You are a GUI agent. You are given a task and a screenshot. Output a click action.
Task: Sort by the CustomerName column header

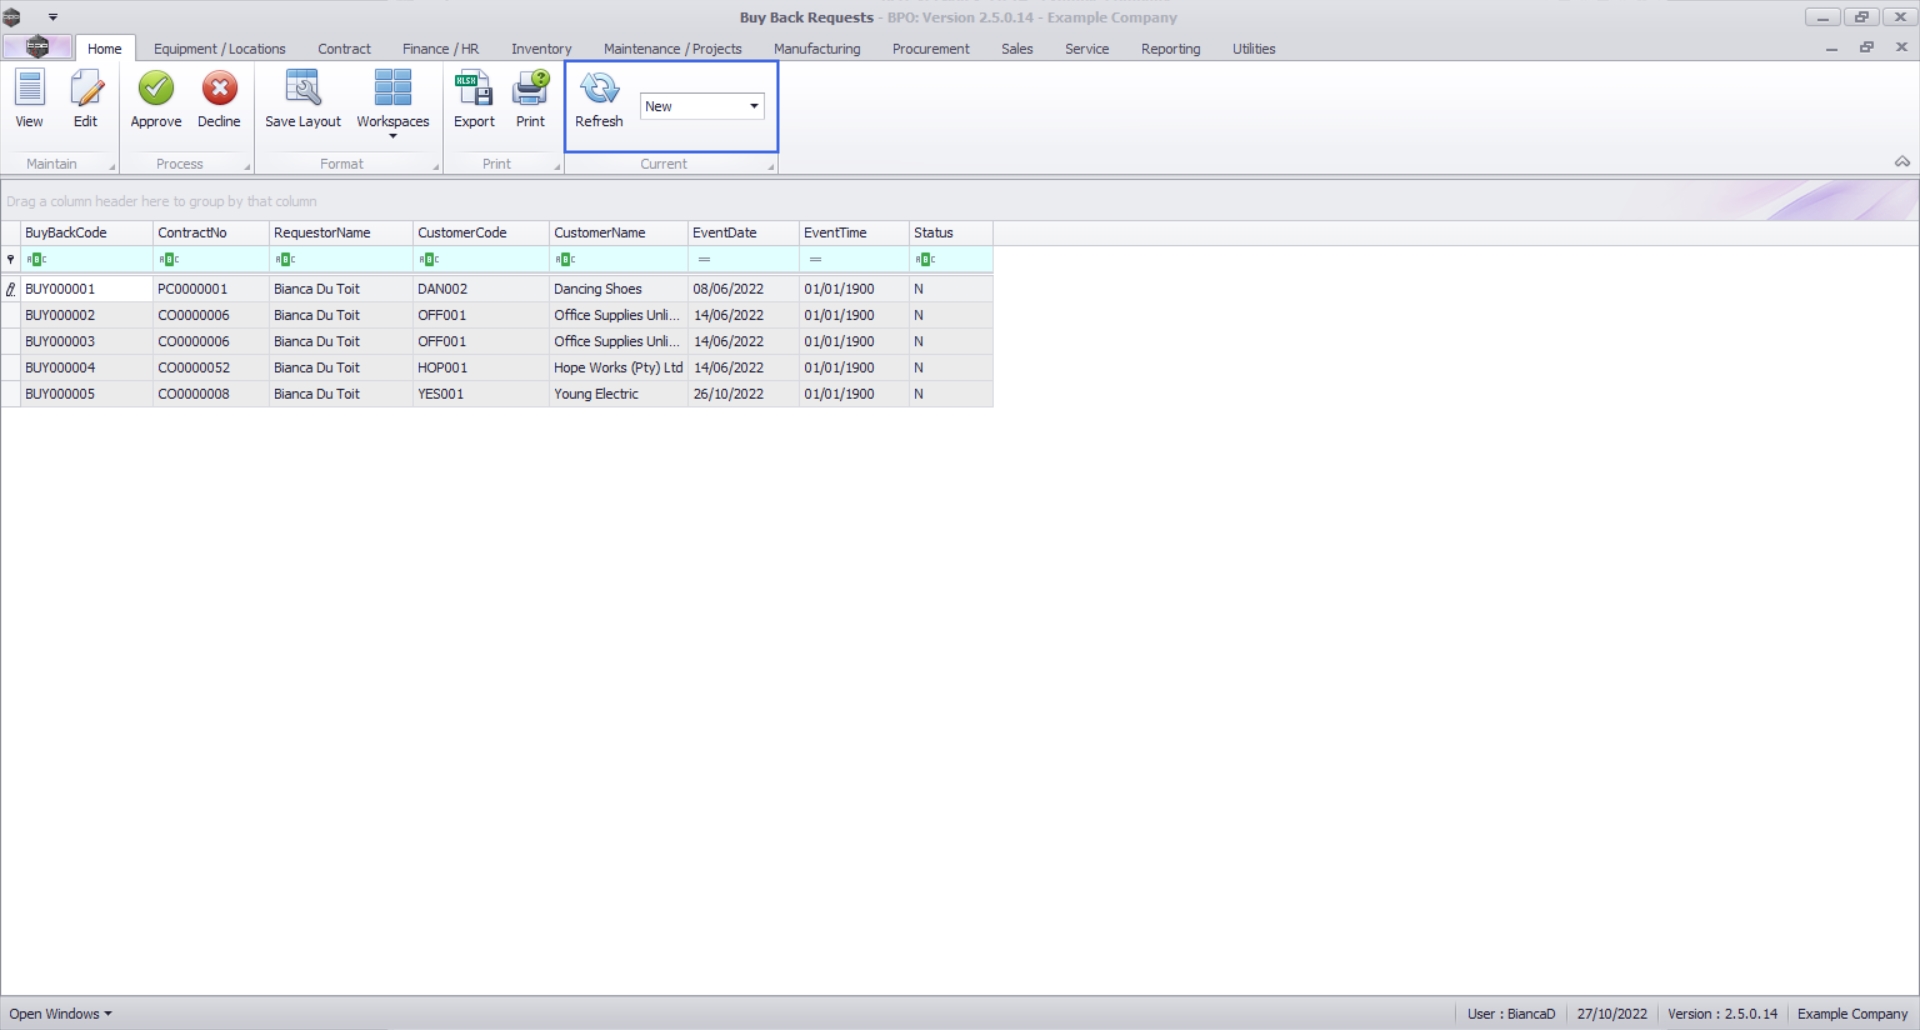(x=618, y=232)
